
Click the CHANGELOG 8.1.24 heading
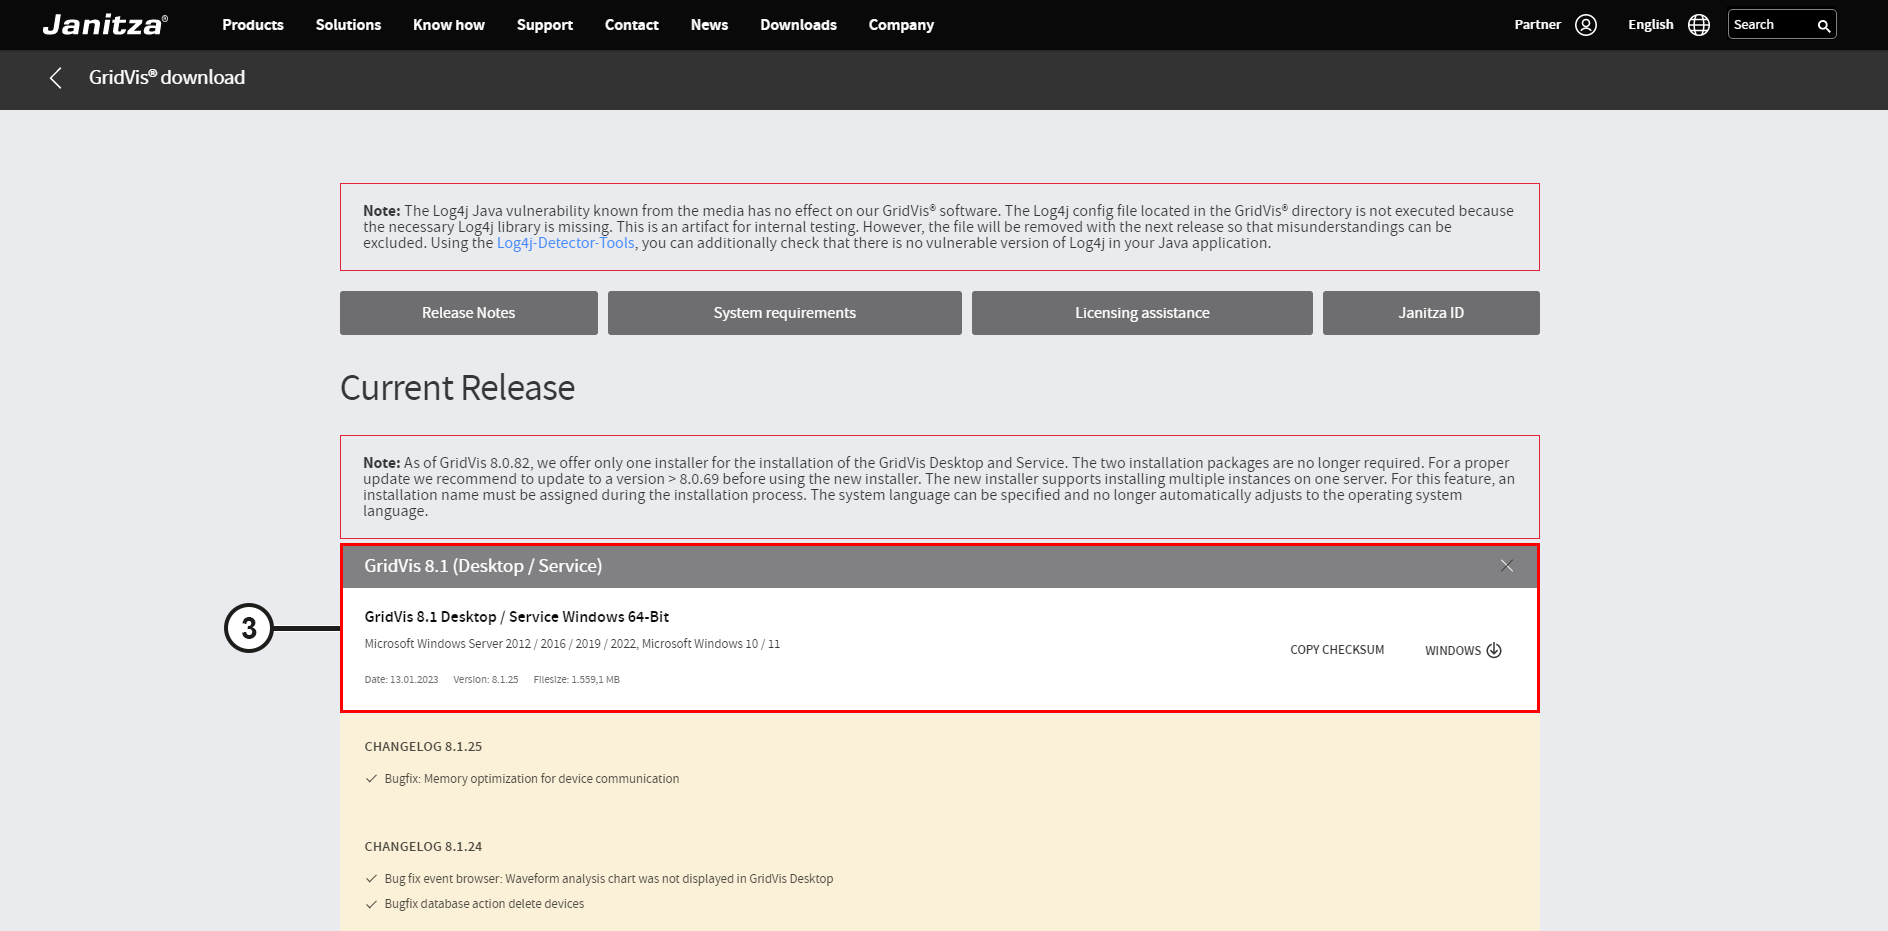(423, 847)
